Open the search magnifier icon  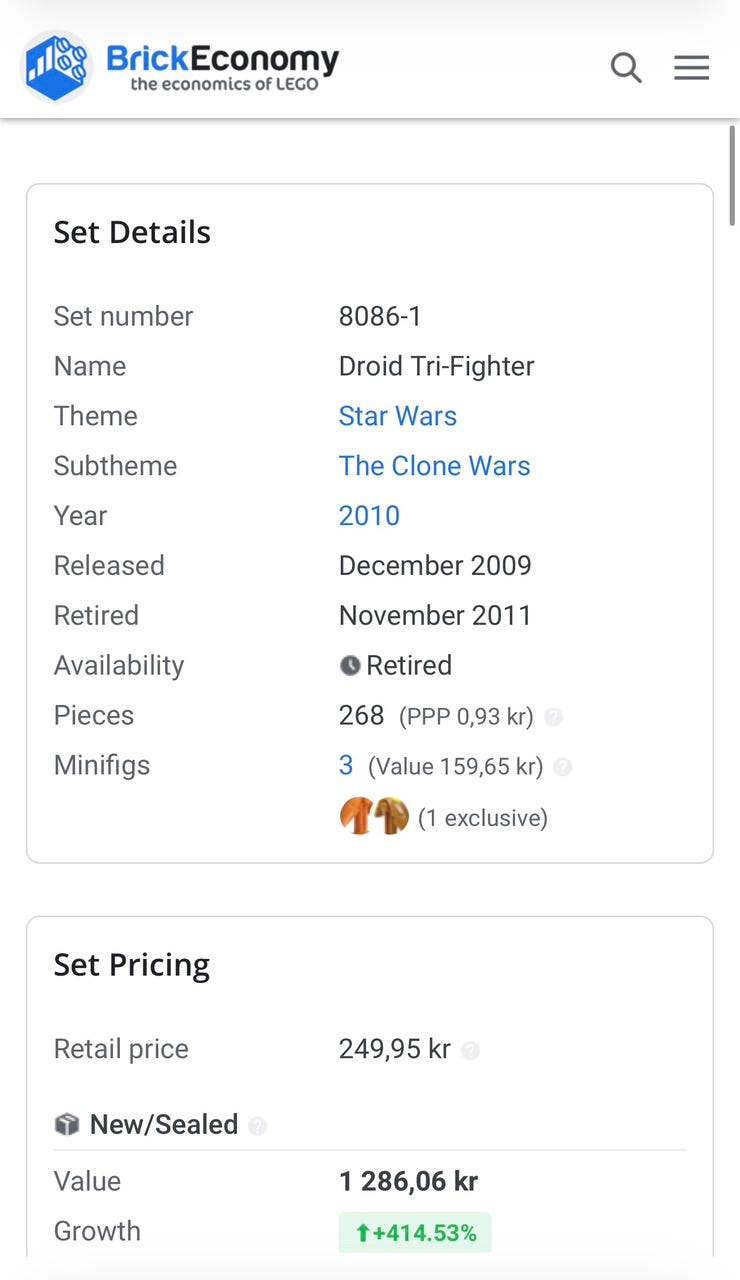click(x=626, y=68)
